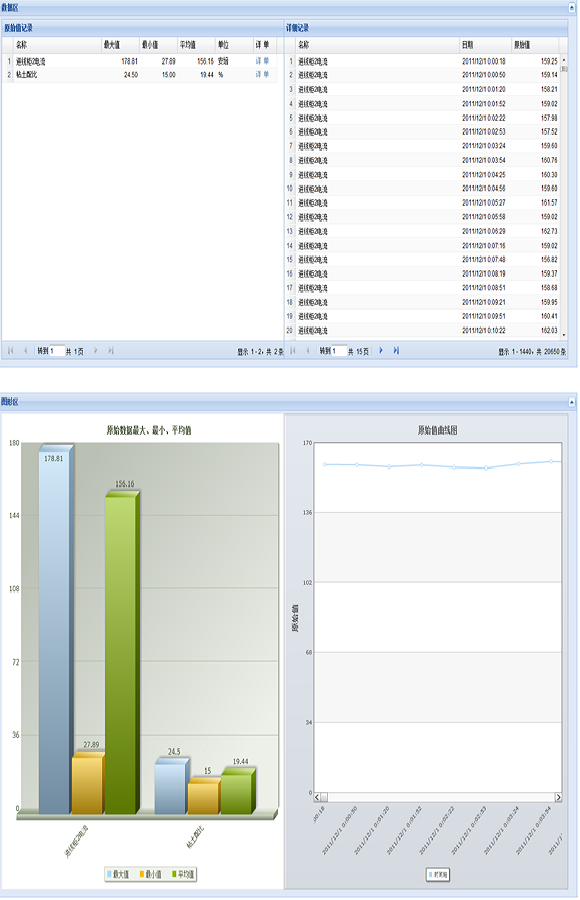This screenshot has width=580, height=900.
Task: Go to first page in raw records pager
Action: tap(10, 350)
